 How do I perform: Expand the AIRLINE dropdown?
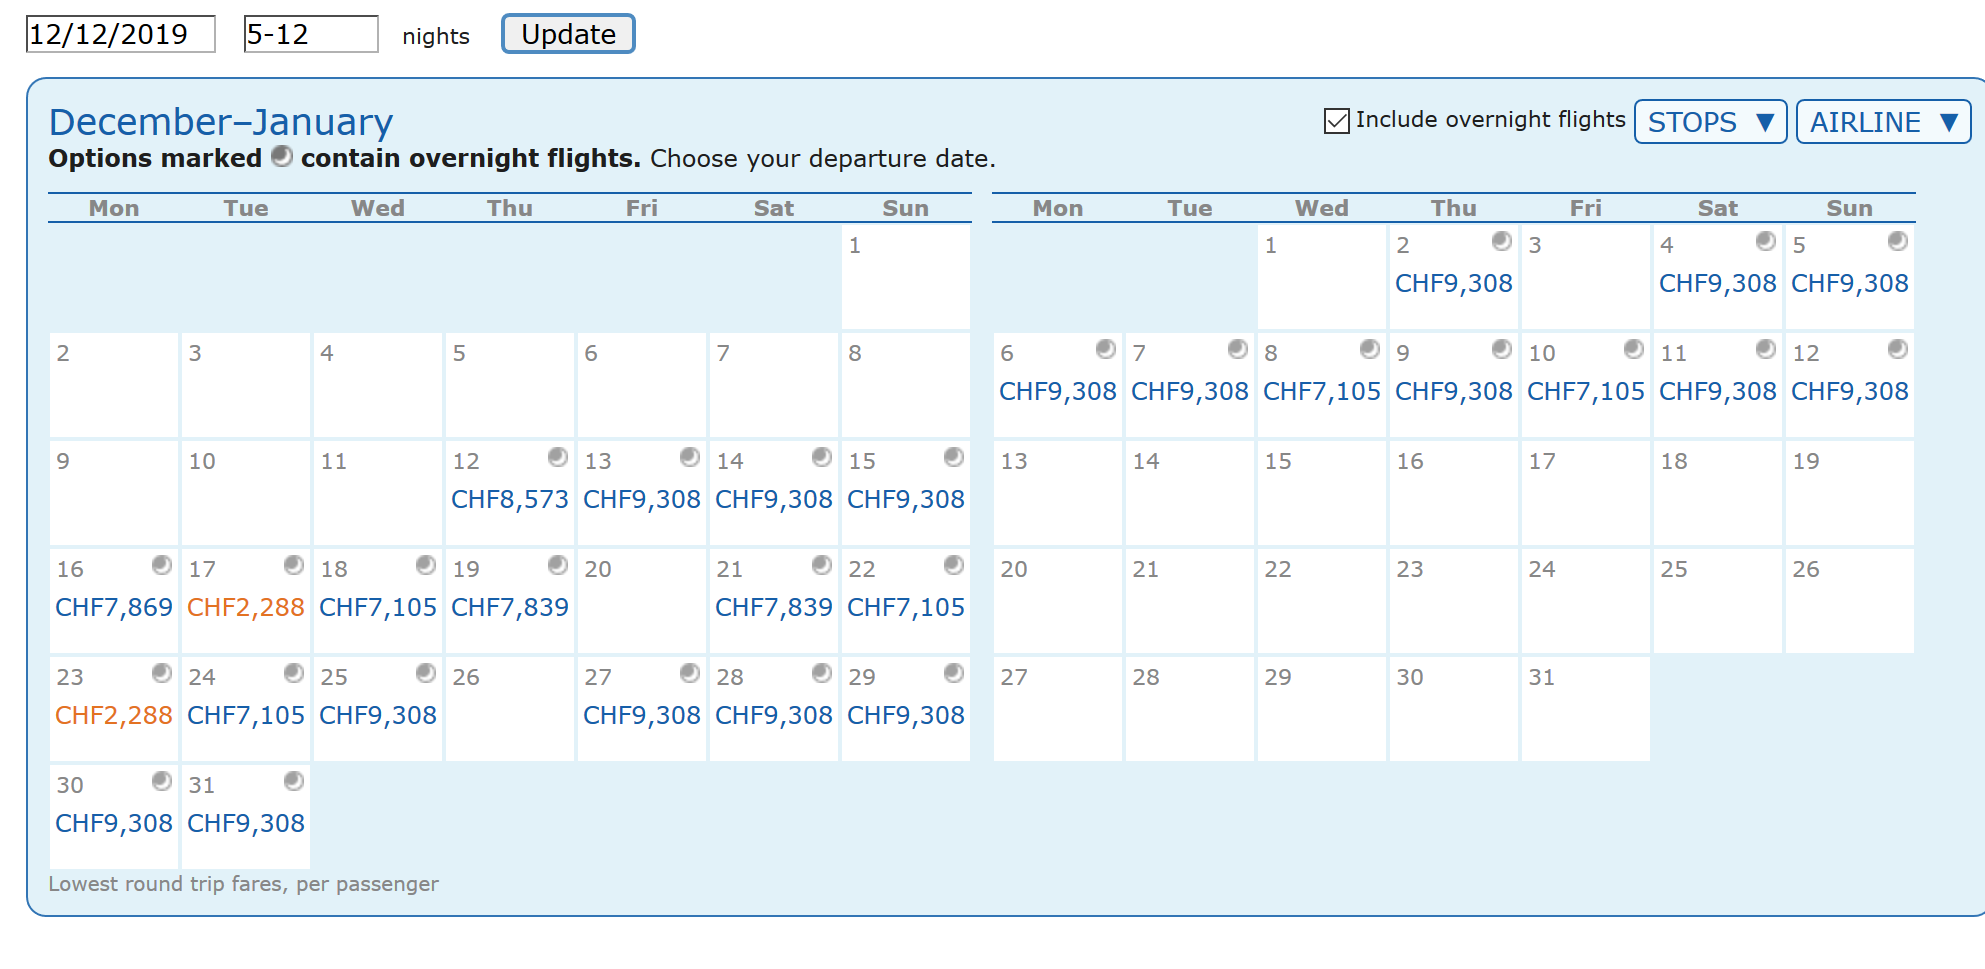click(x=1883, y=122)
